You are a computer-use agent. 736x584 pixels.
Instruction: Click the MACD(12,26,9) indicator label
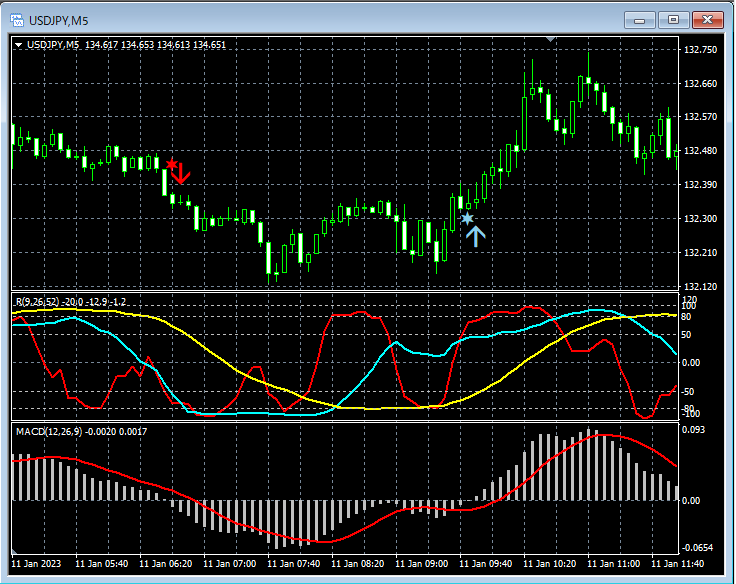tap(81, 431)
